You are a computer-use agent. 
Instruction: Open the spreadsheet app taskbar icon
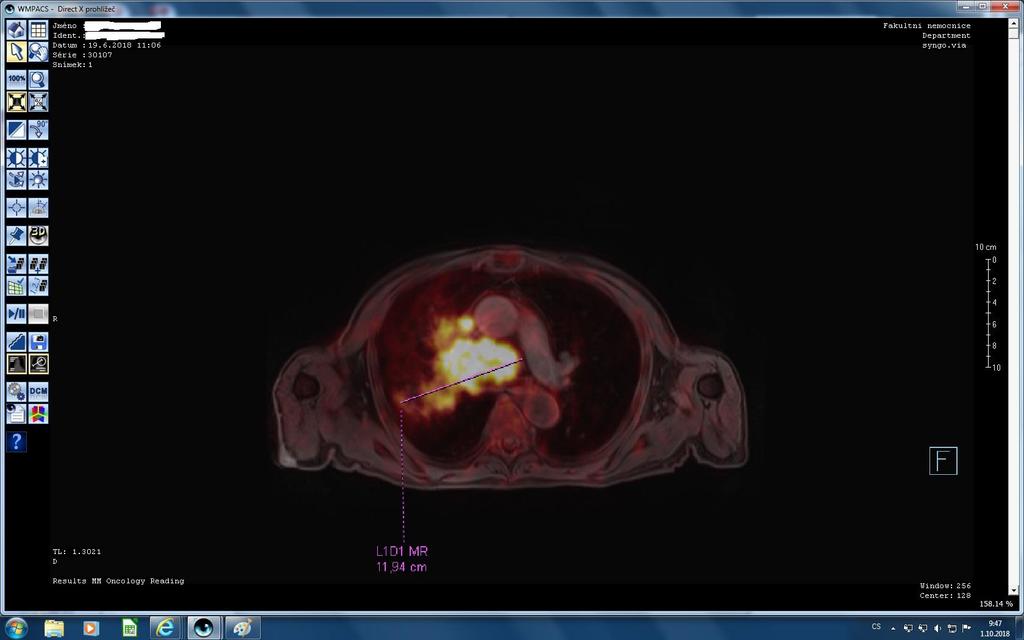129,628
